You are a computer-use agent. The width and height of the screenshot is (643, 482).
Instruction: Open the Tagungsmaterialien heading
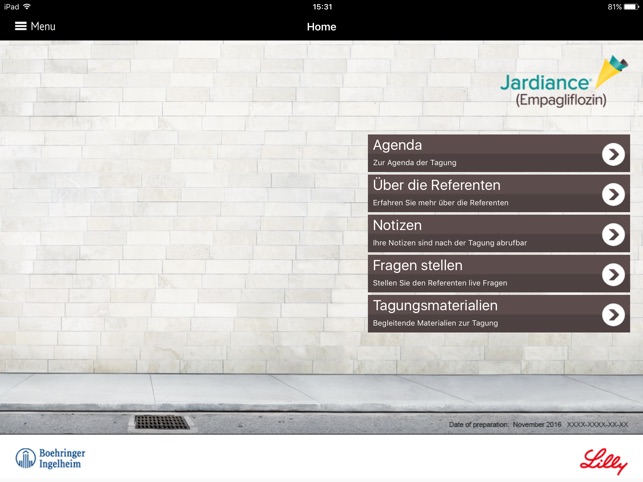(x=435, y=306)
